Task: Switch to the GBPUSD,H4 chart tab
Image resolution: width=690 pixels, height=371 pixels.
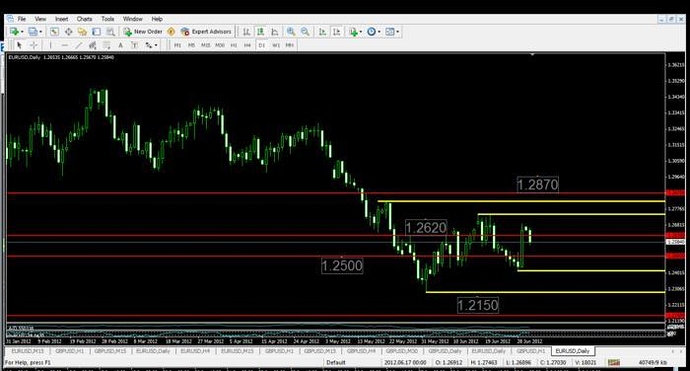Action: click(x=361, y=351)
